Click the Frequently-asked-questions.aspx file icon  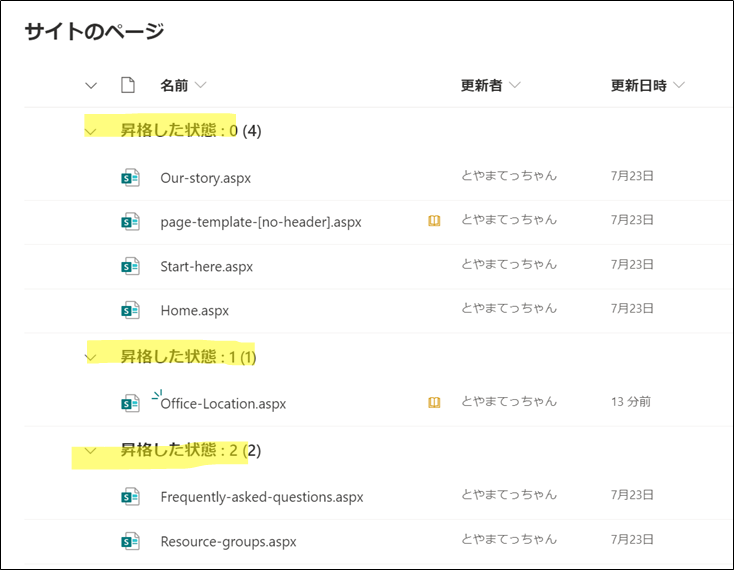[130, 497]
